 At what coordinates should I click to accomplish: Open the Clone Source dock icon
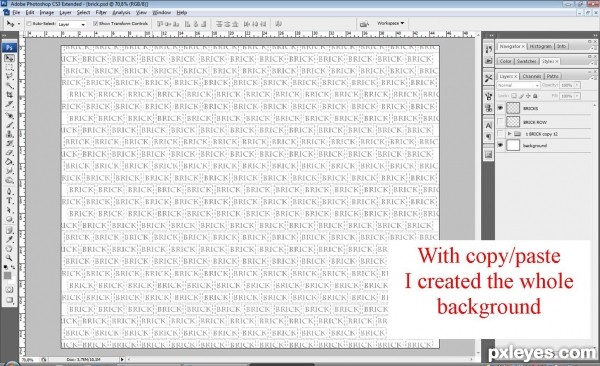coord(488,108)
